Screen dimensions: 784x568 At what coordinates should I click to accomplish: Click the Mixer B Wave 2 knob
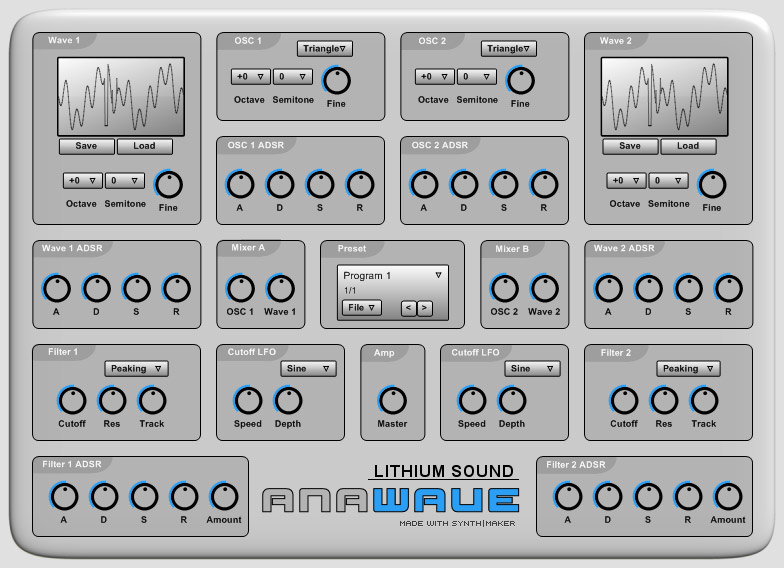[x=544, y=289]
